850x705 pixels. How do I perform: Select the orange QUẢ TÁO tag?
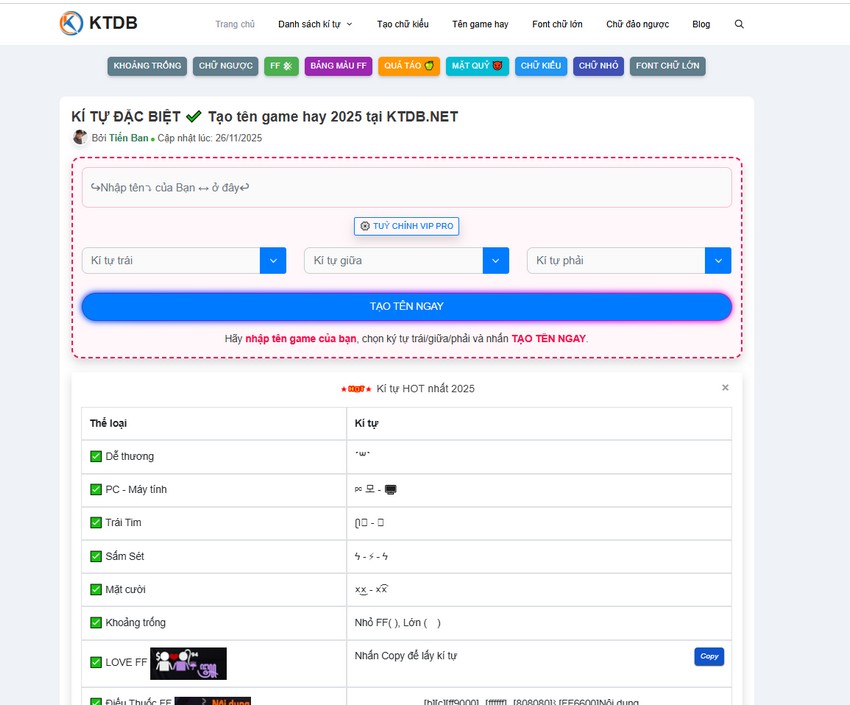click(x=409, y=66)
